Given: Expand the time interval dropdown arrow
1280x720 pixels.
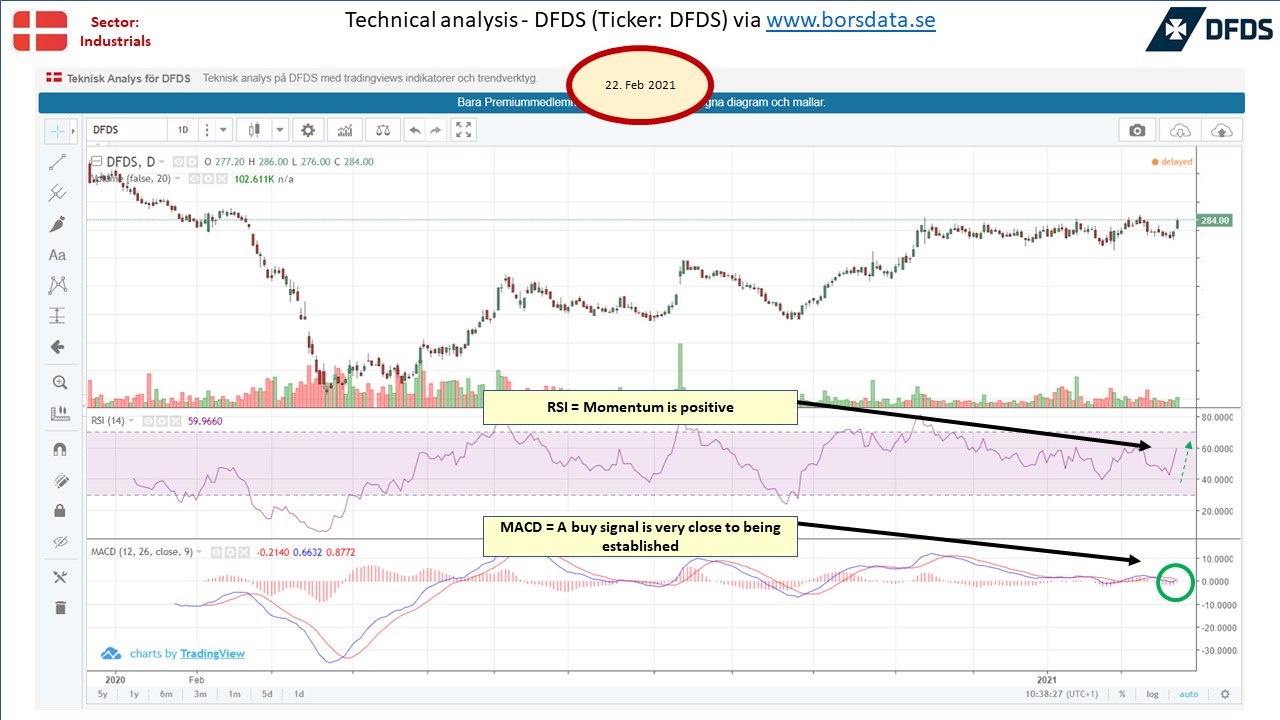Looking at the screenshot, I should click(223, 130).
